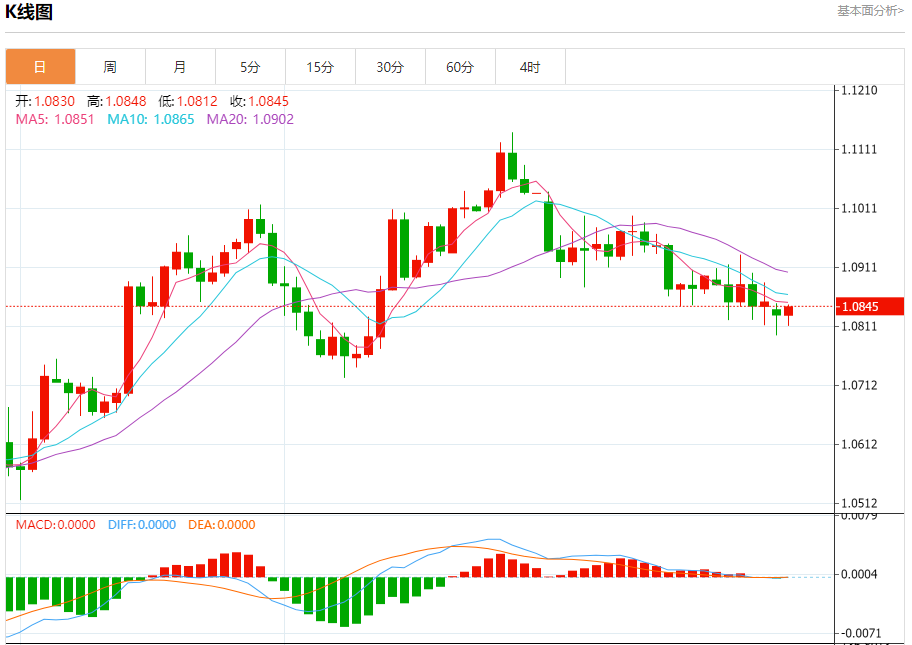Click the MA10: 1.0865 label
The image size is (912, 645).
151,119
